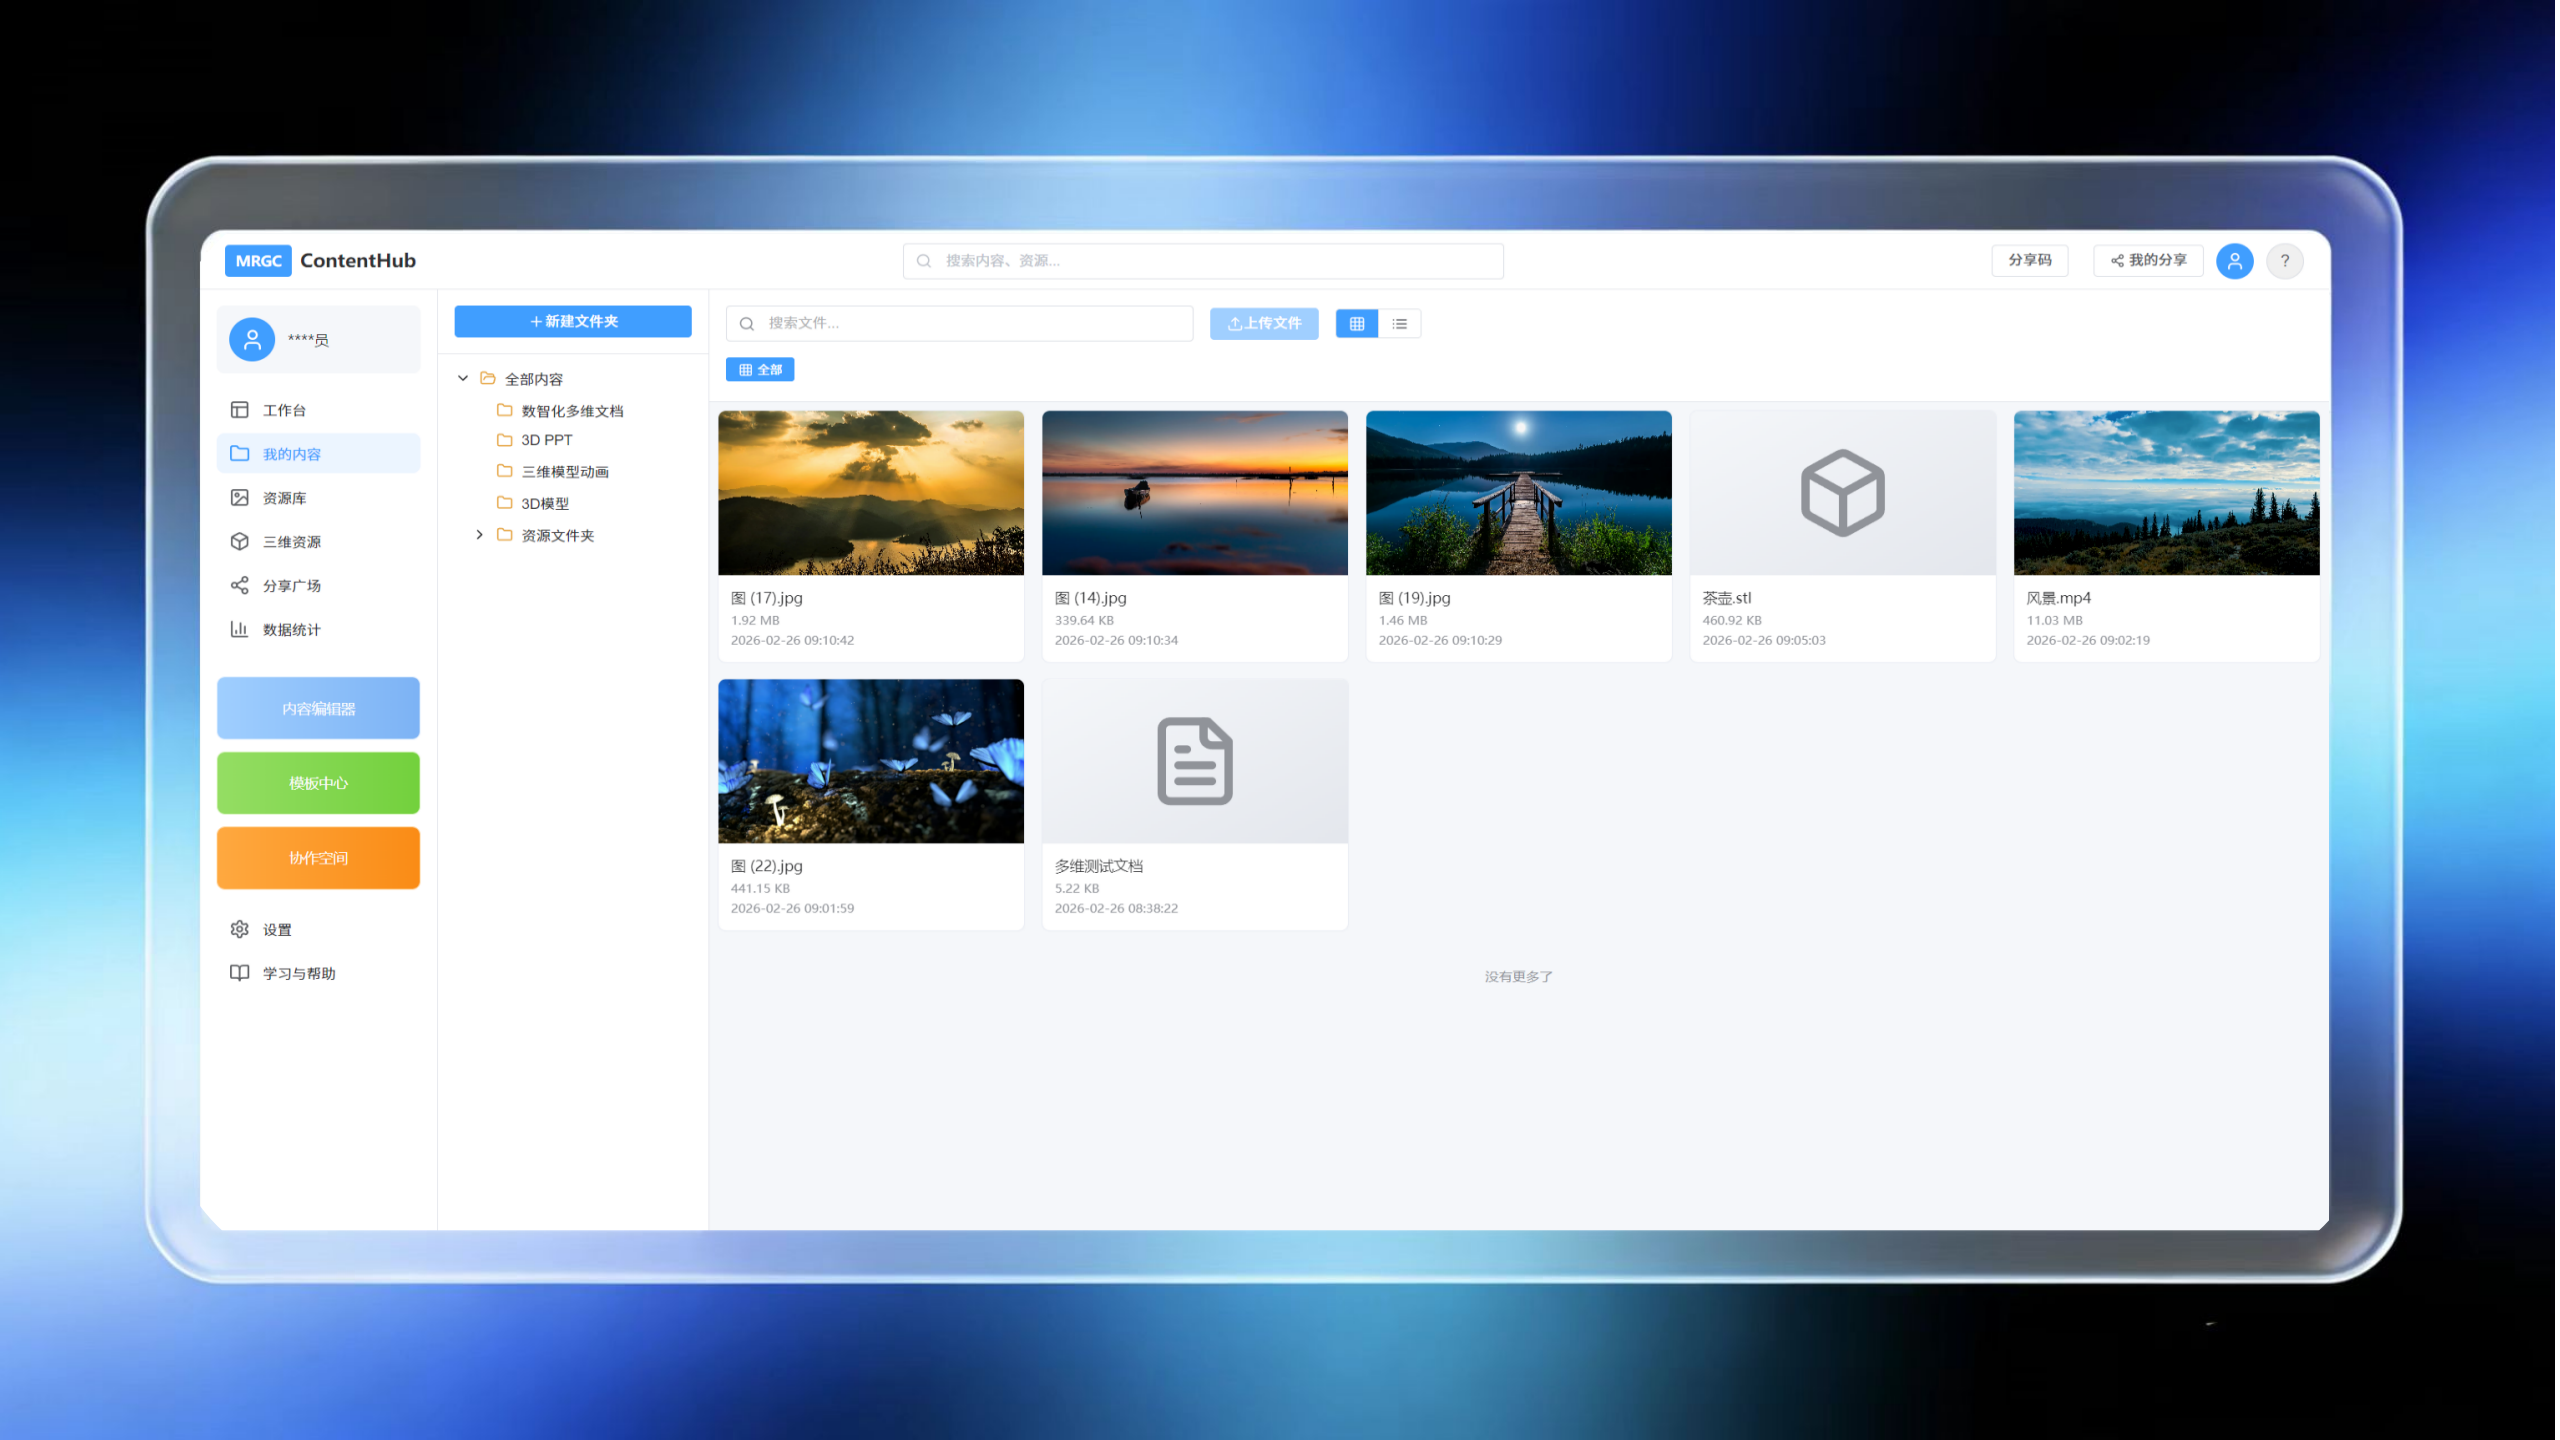Click the 上传文件 upload button

(x=1266, y=324)
